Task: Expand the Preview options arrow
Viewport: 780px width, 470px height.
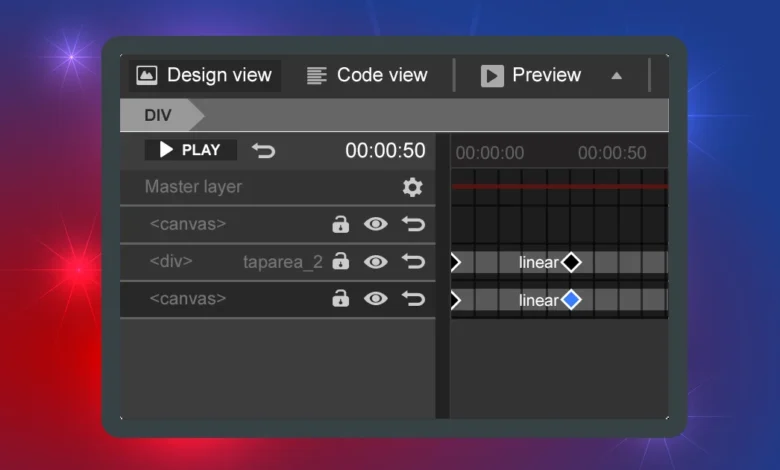Action: 616,75
